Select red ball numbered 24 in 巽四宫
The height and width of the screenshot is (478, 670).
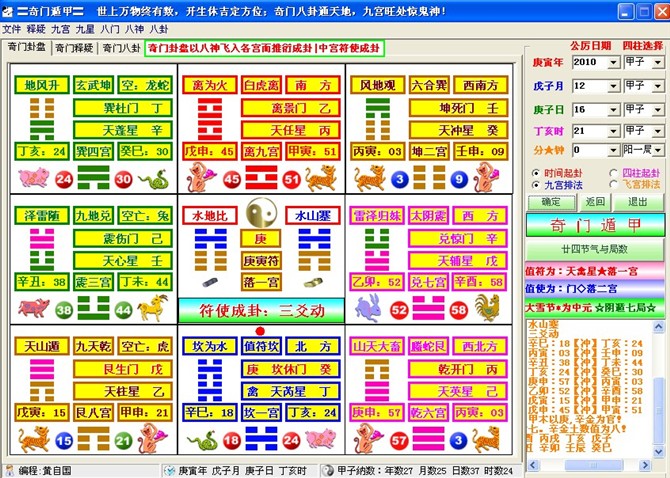tap(64, 180)
